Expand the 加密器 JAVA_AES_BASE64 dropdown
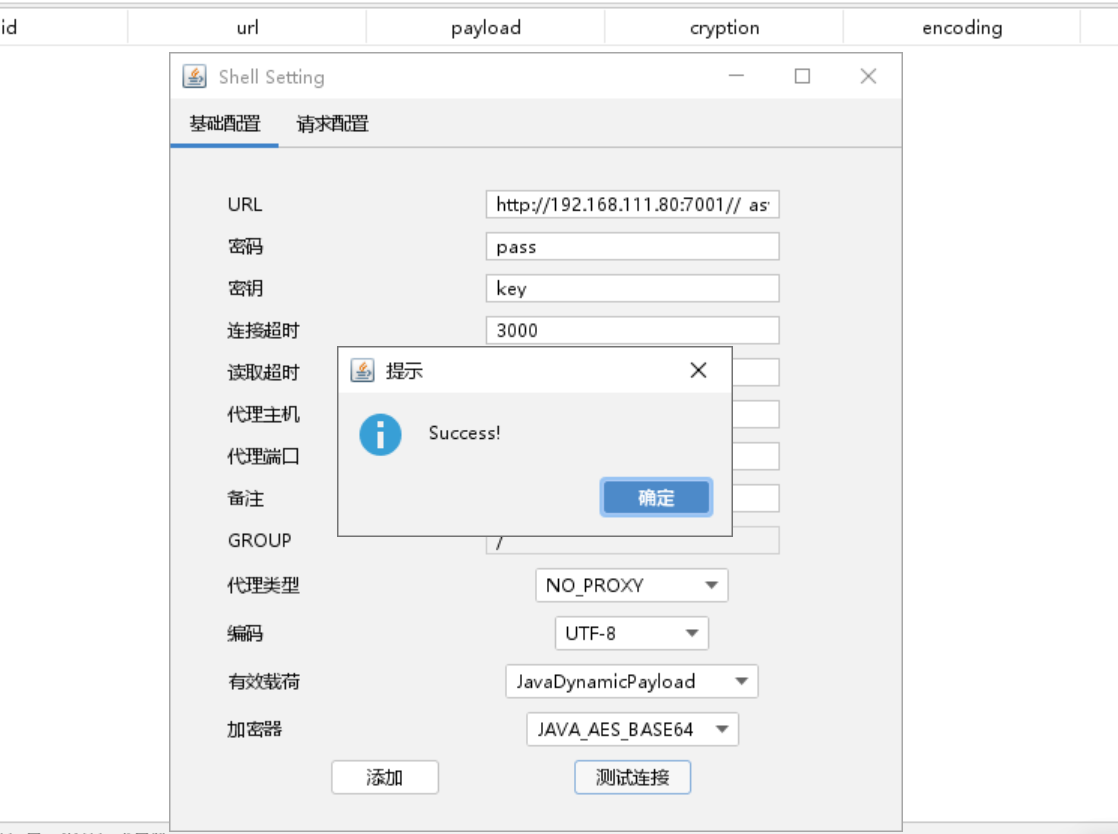1118x834 pixels. [x=631, y=729]
